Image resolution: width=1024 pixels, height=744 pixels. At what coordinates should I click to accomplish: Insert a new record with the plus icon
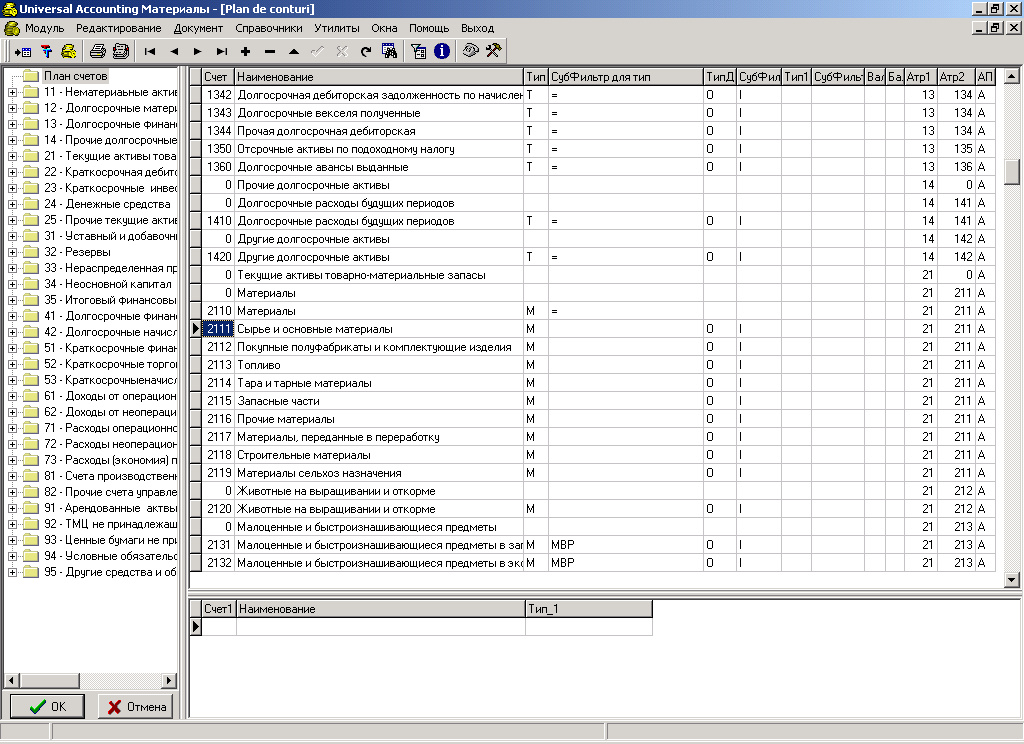(246, 51)
